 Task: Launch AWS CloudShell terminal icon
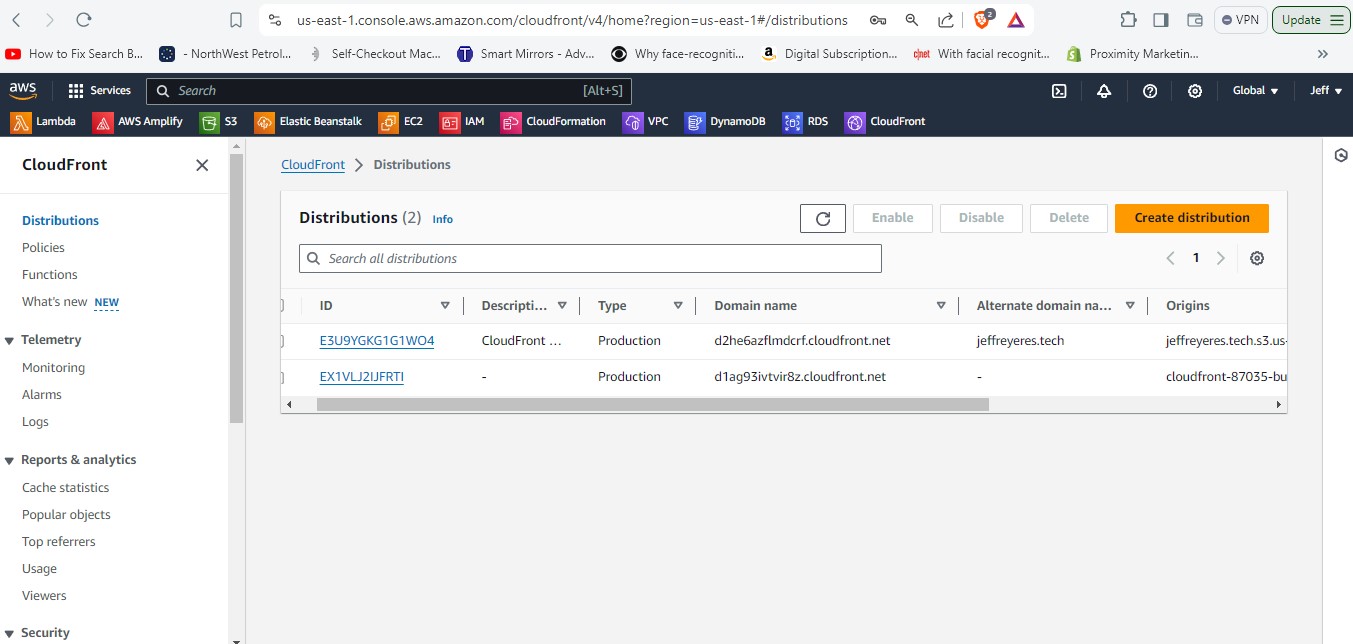pos(1059,91)
